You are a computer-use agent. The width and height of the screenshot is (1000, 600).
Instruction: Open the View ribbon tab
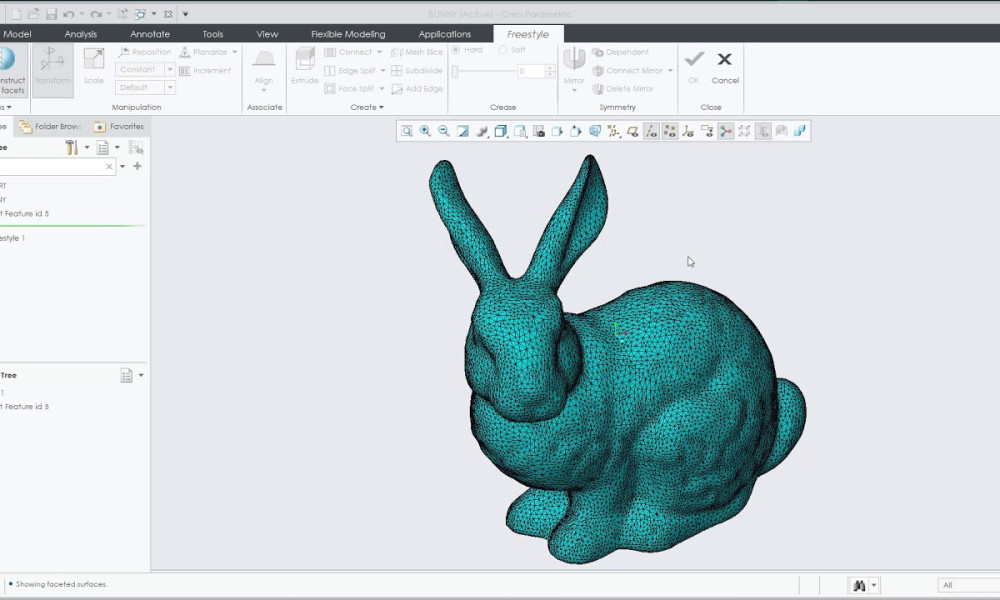(x=267, y=34)
